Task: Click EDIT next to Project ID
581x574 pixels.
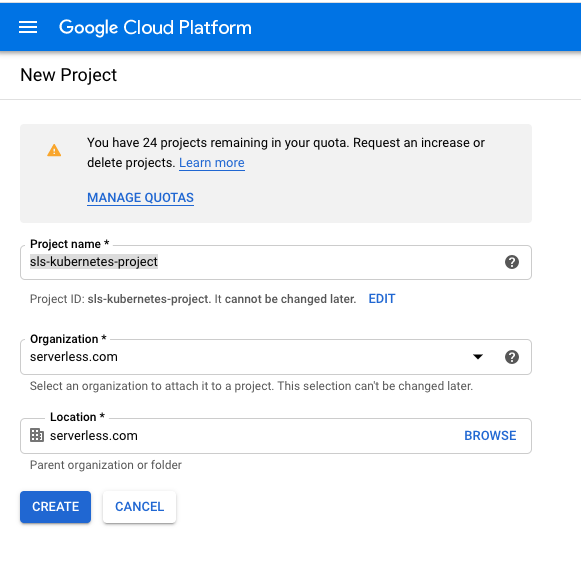Action: [382, 299]
